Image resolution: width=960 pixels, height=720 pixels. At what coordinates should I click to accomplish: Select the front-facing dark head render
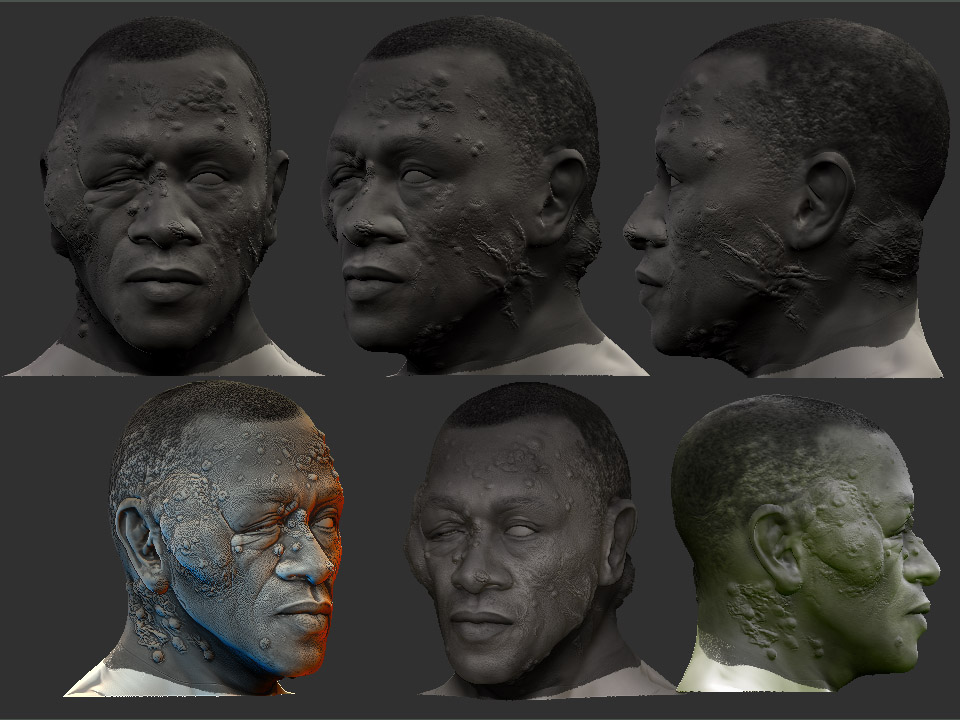click(164, 196)
